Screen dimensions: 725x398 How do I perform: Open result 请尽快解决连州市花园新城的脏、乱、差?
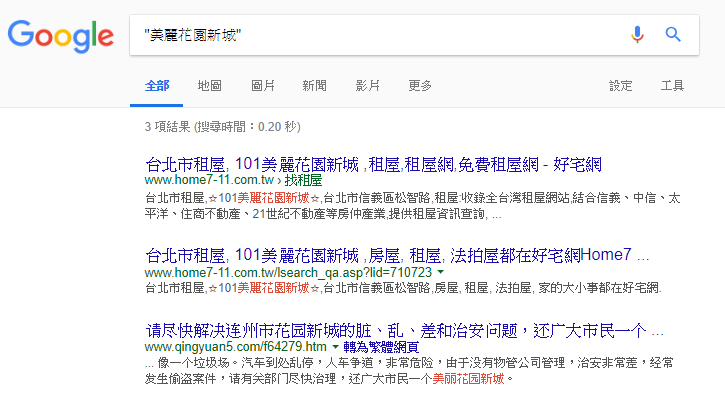click(404, 331)
